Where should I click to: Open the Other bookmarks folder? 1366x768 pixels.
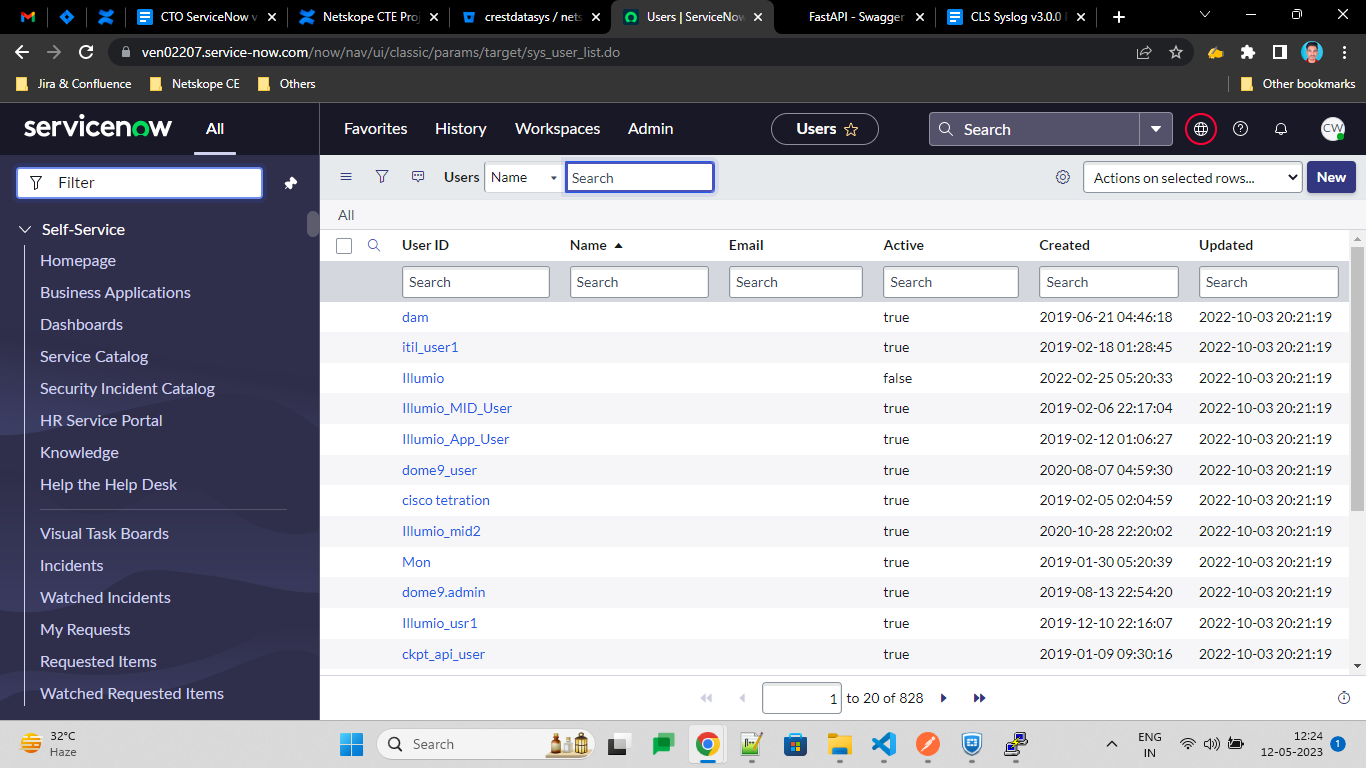click(x=1298, y=84)
